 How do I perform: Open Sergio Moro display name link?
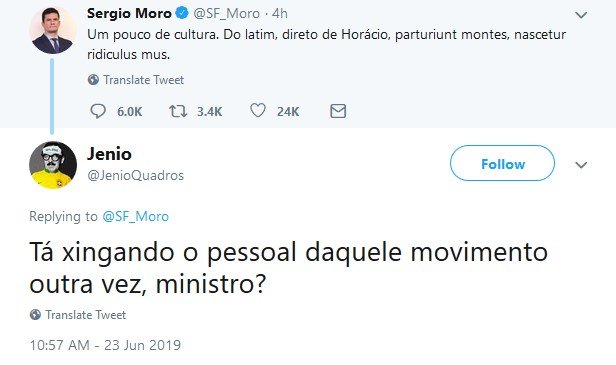point(129,13)
